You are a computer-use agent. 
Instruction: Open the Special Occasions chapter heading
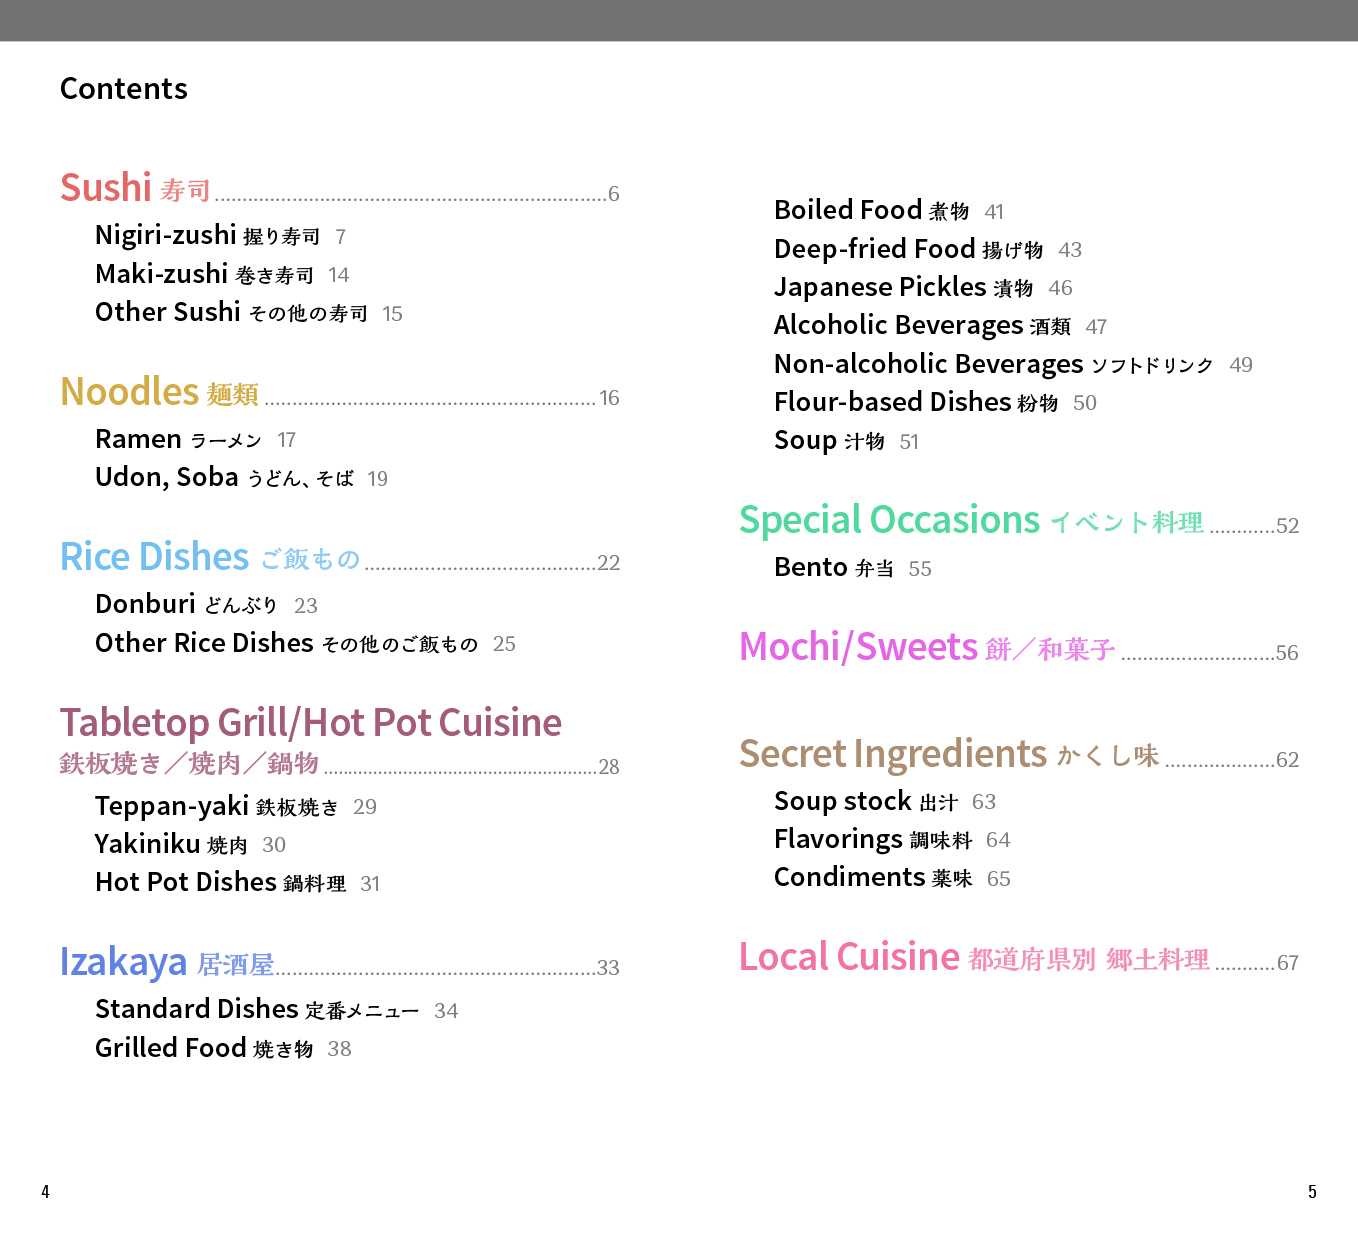pos(1019,520)
